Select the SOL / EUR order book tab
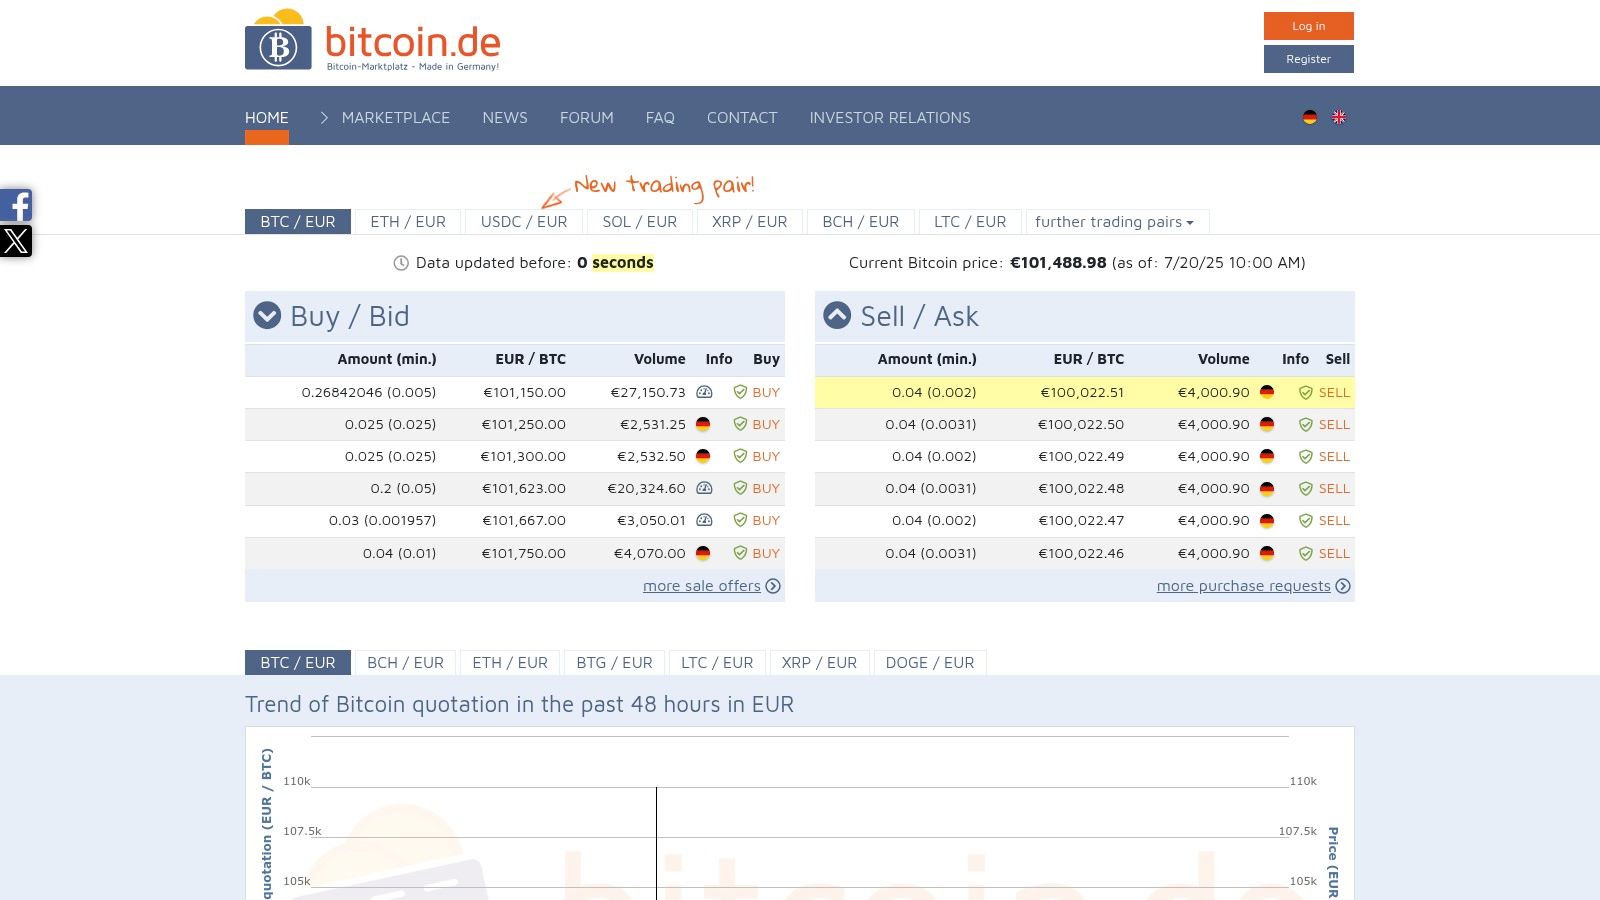This screenshot has height=900, width=1600. [x=640, y=222]
